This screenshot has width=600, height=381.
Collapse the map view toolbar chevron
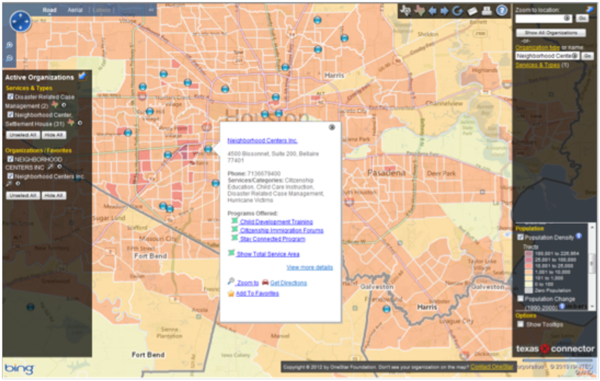click(x=151, y=10)
